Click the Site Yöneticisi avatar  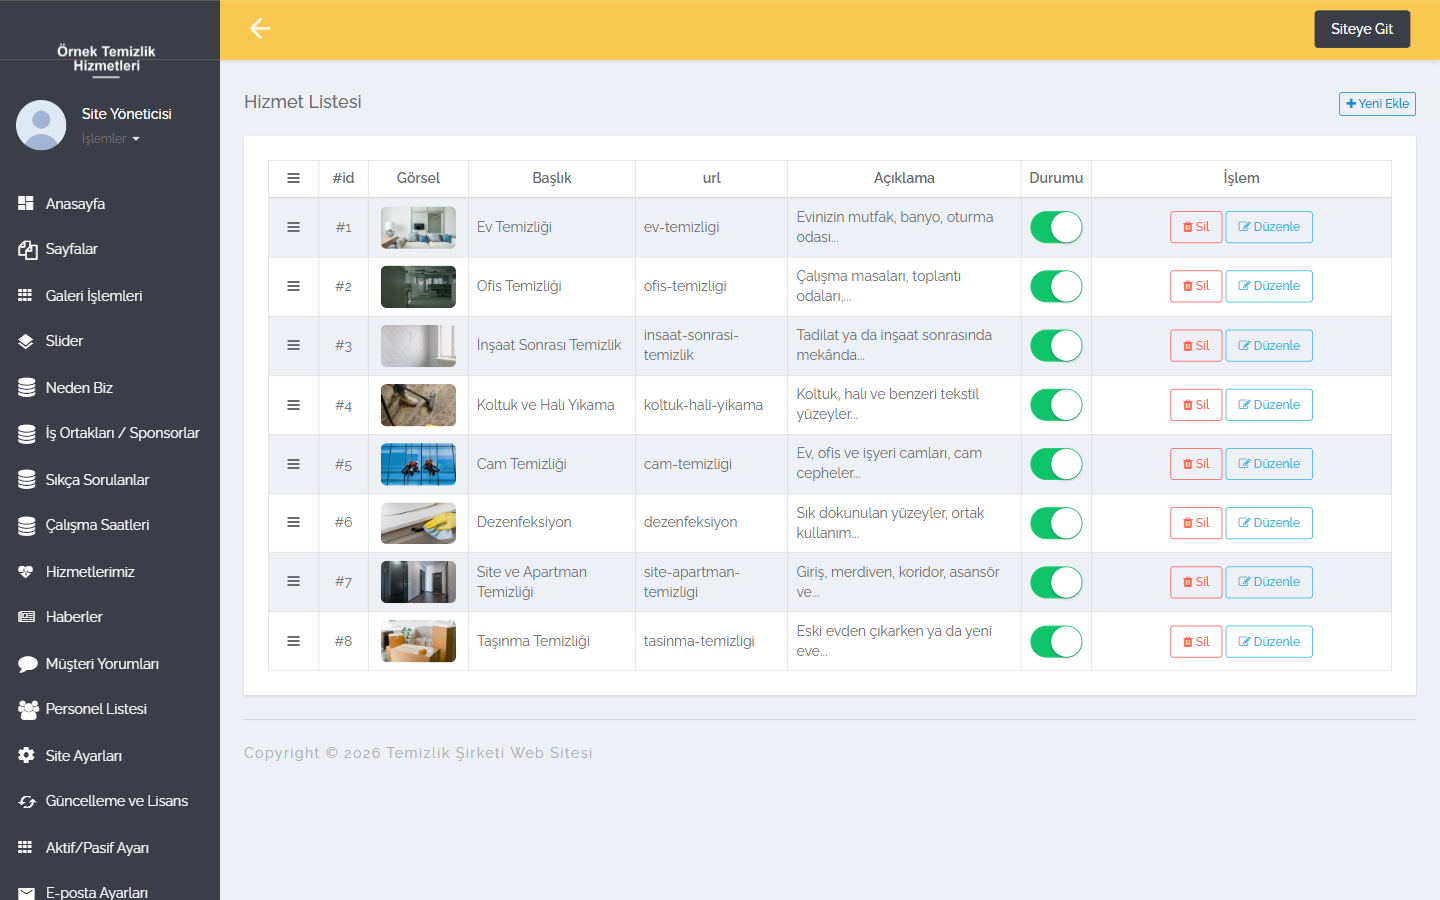coord(41,125)
